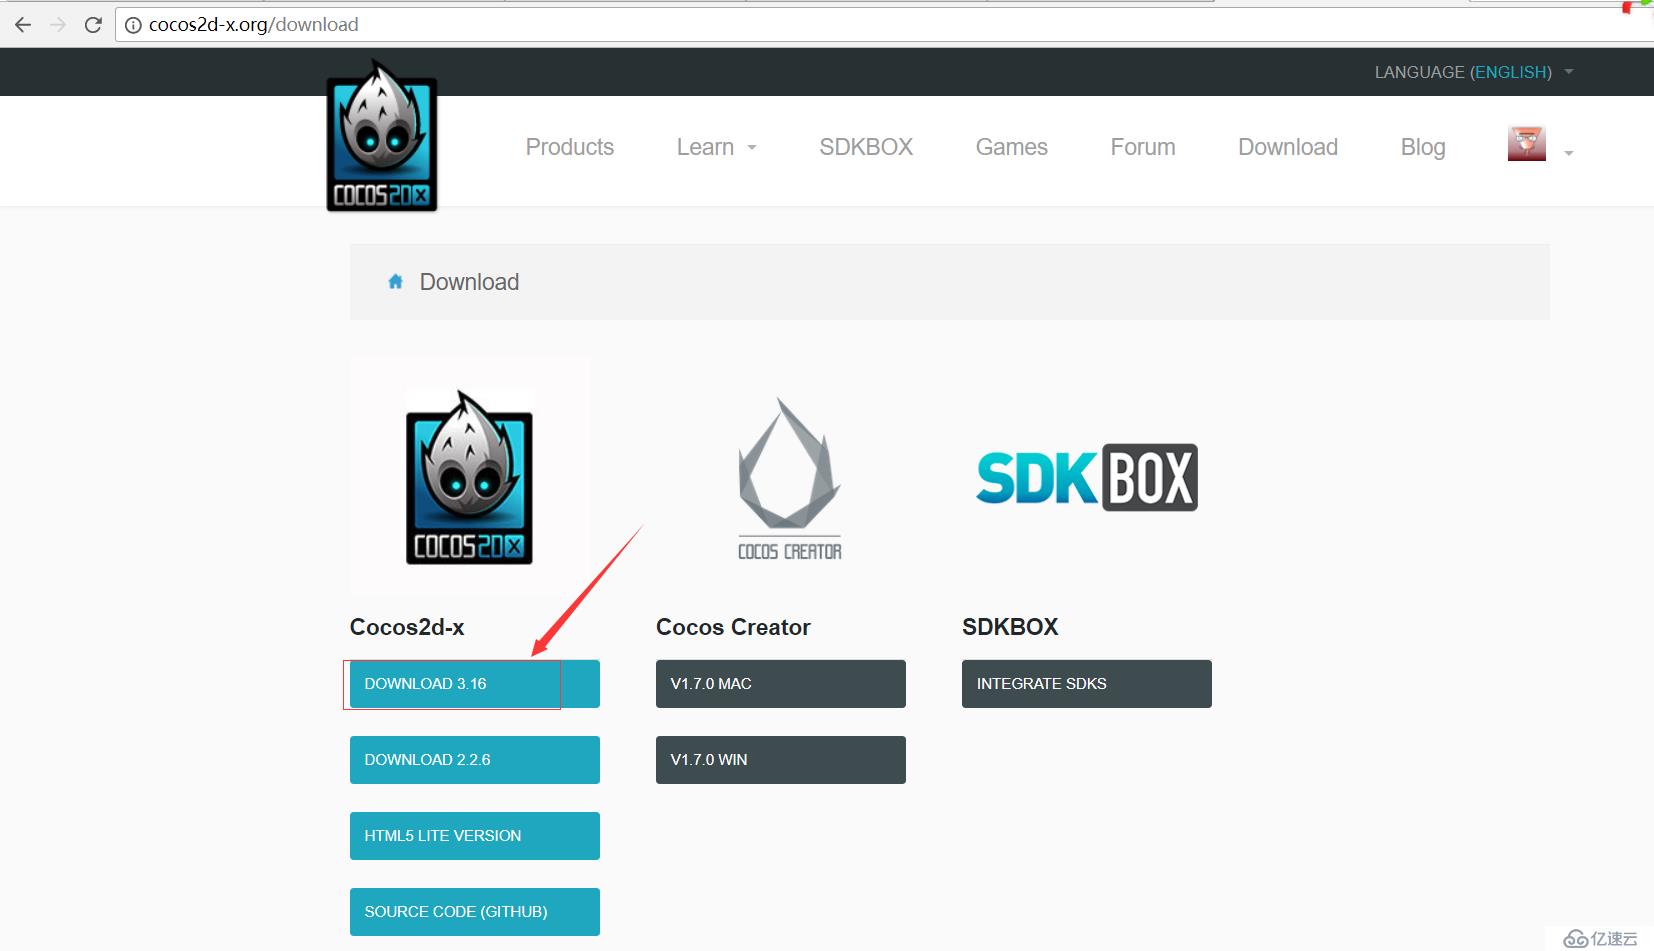Viewport: 1654px width, 951px height.
Task: Click the Cocos2d-x logo in header
Action: (x=382, y=135)
